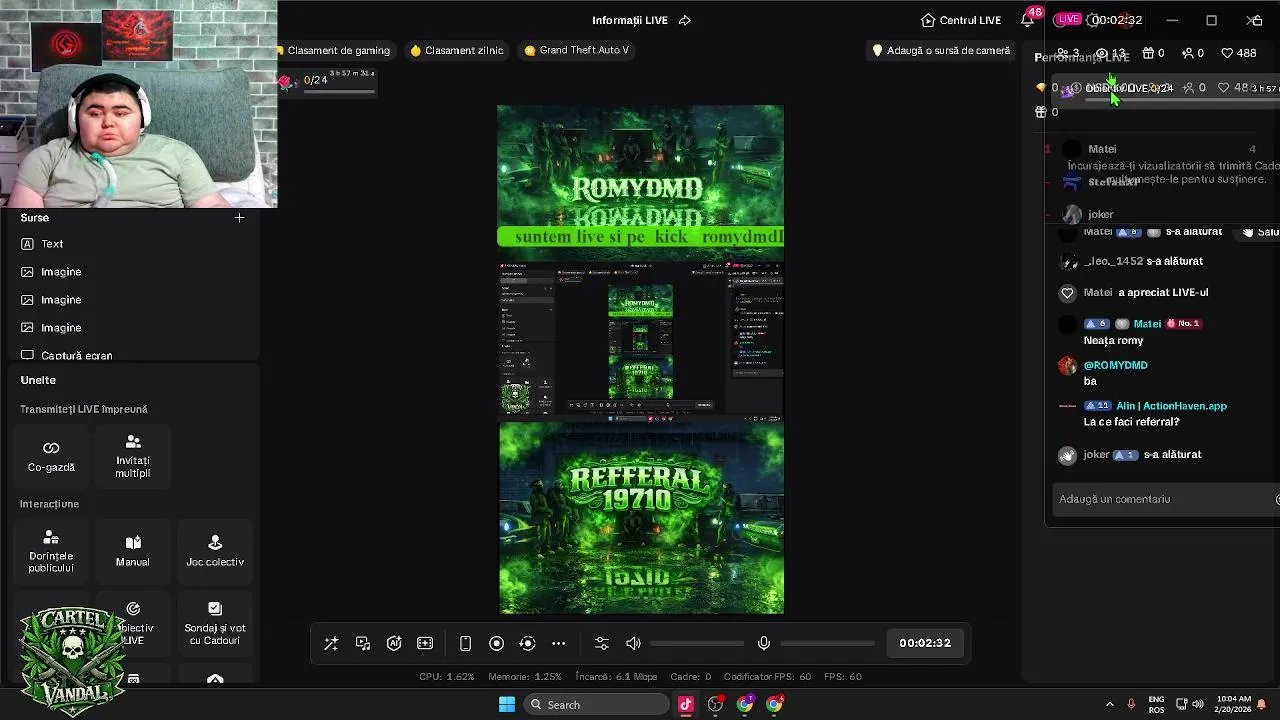Open Informații LIVE header
1280x720 pixels.
(628, 20)
